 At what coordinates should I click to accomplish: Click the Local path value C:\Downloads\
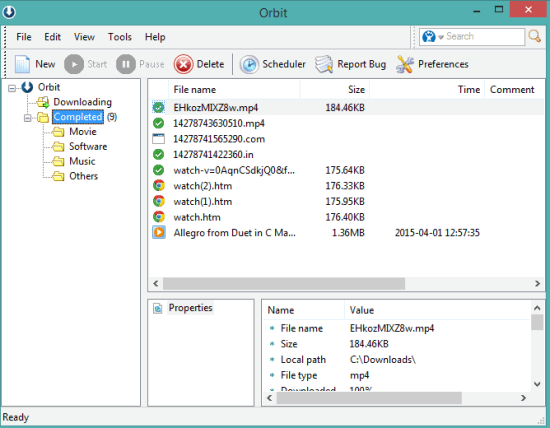pos(383,360)
